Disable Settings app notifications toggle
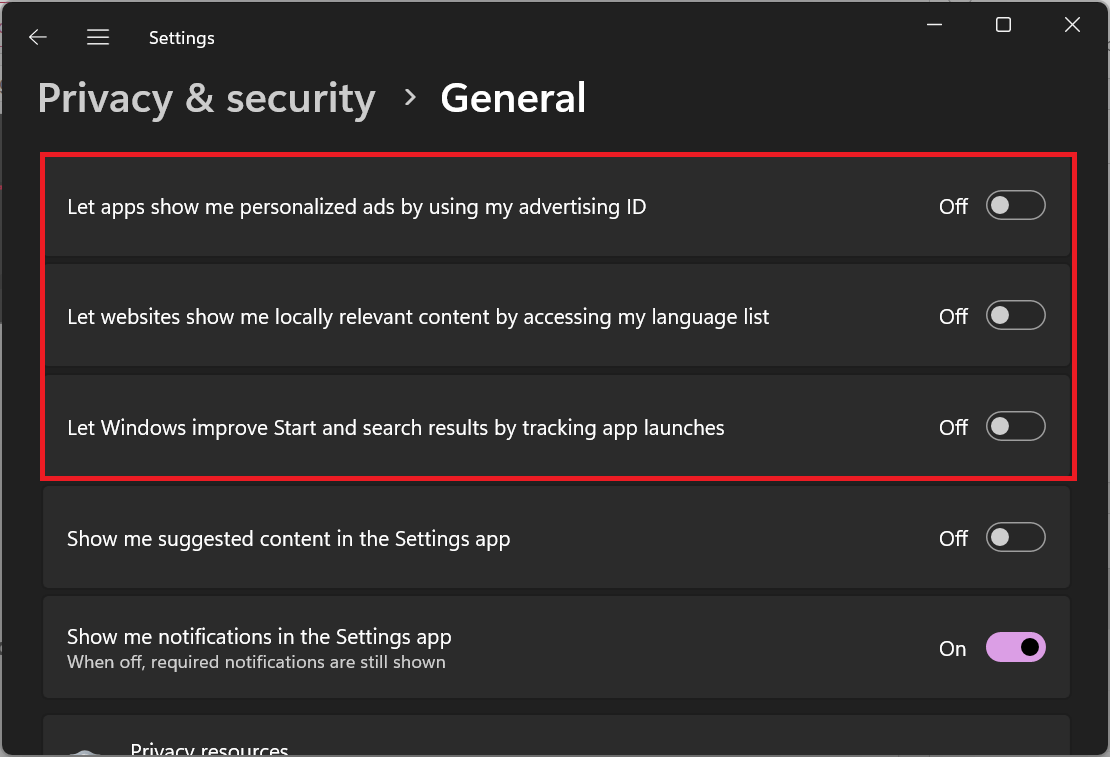This screenshot has width=1110, height=757. [1015, 647]
